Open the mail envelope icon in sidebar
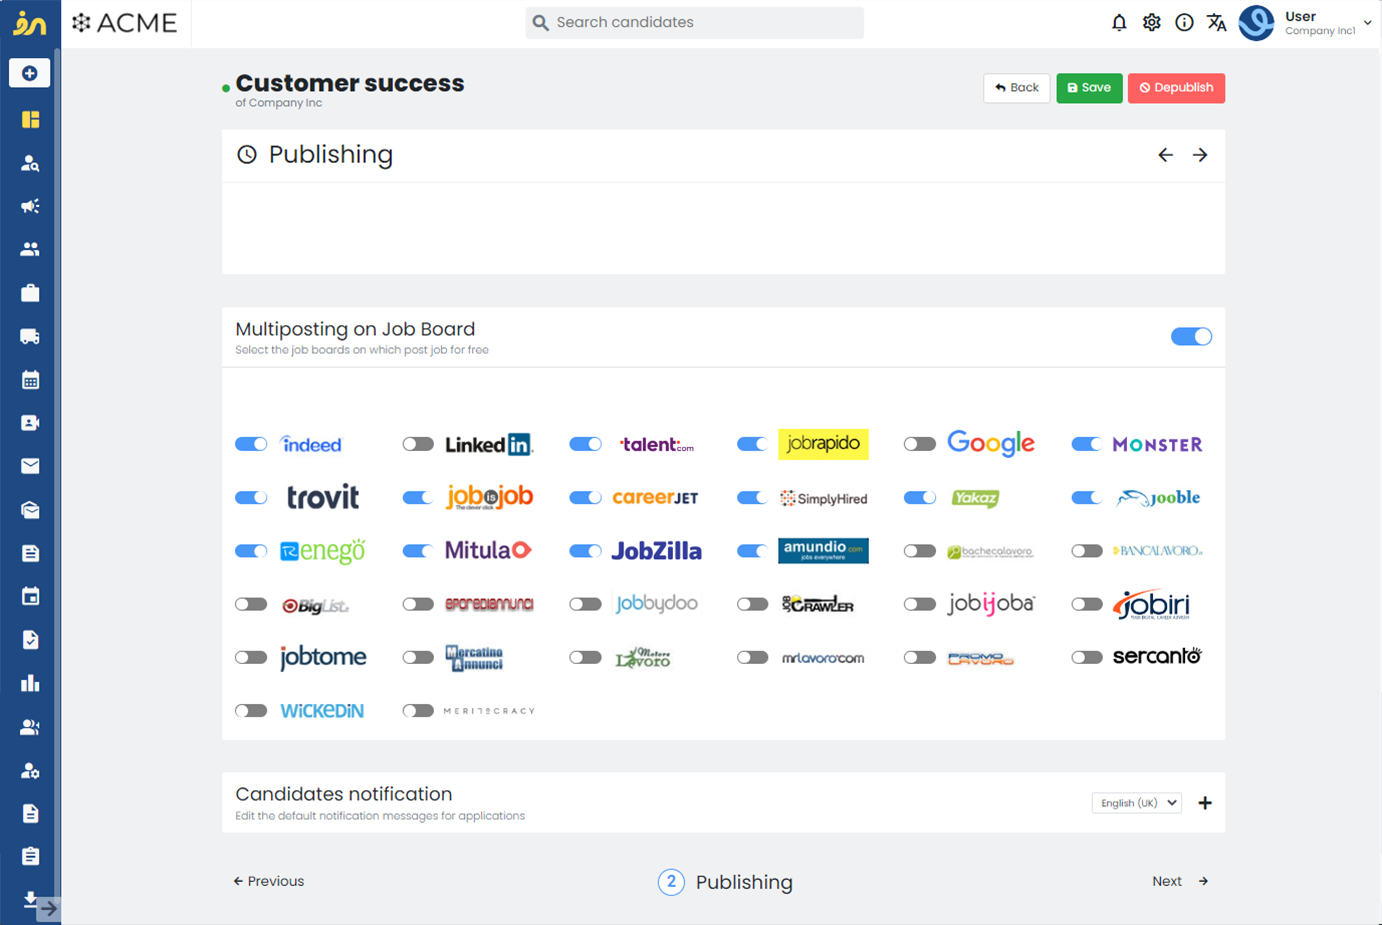The height and width of the screenshot is (925, 1382). [x=30, y=466]
